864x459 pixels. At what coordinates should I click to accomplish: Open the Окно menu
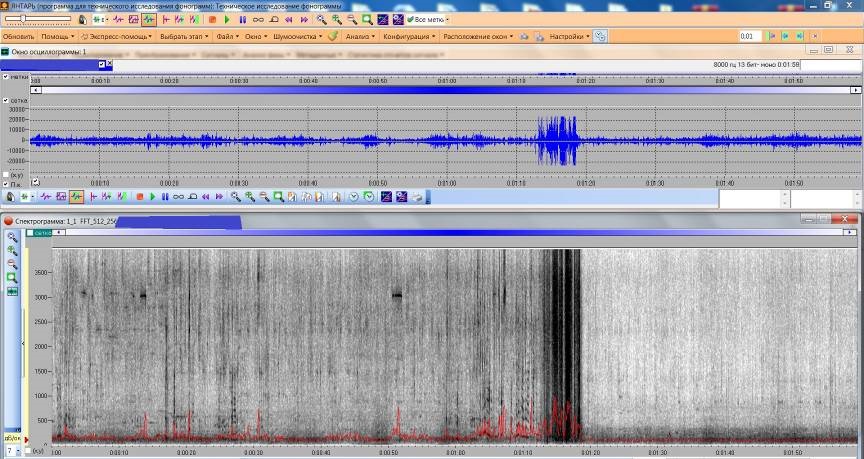click(256, 36)
